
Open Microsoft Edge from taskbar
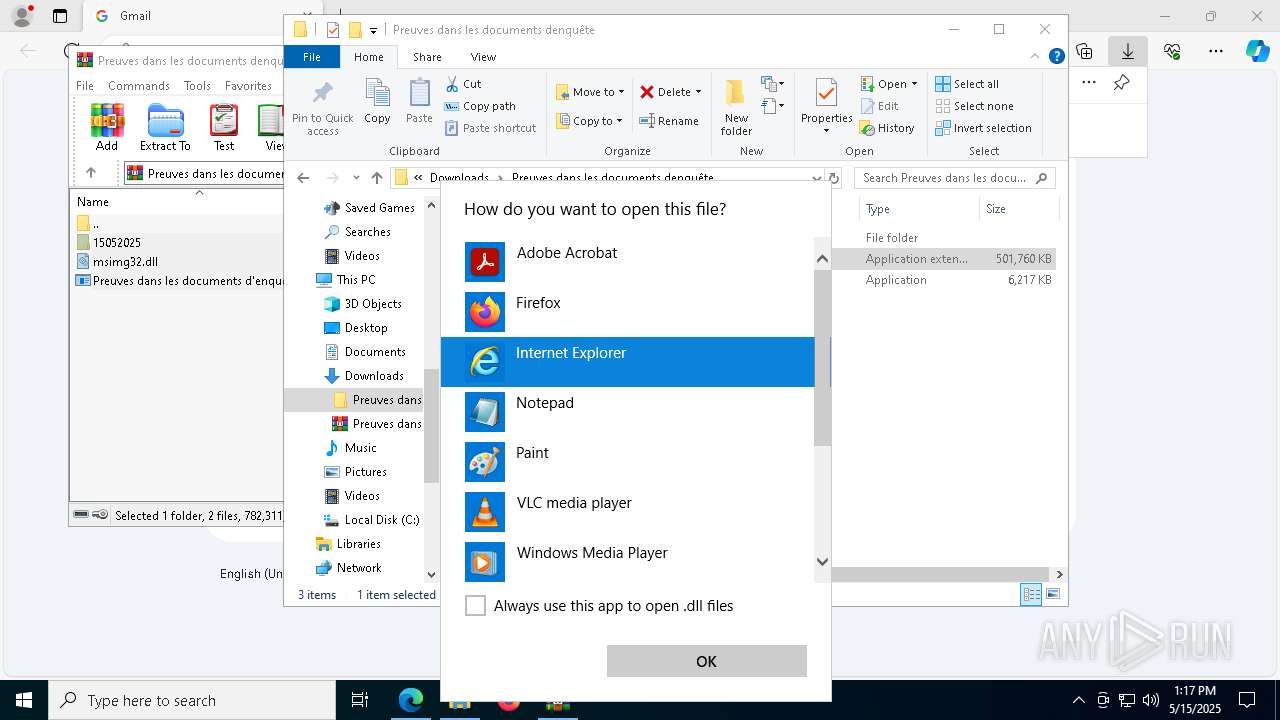[411, 700]
